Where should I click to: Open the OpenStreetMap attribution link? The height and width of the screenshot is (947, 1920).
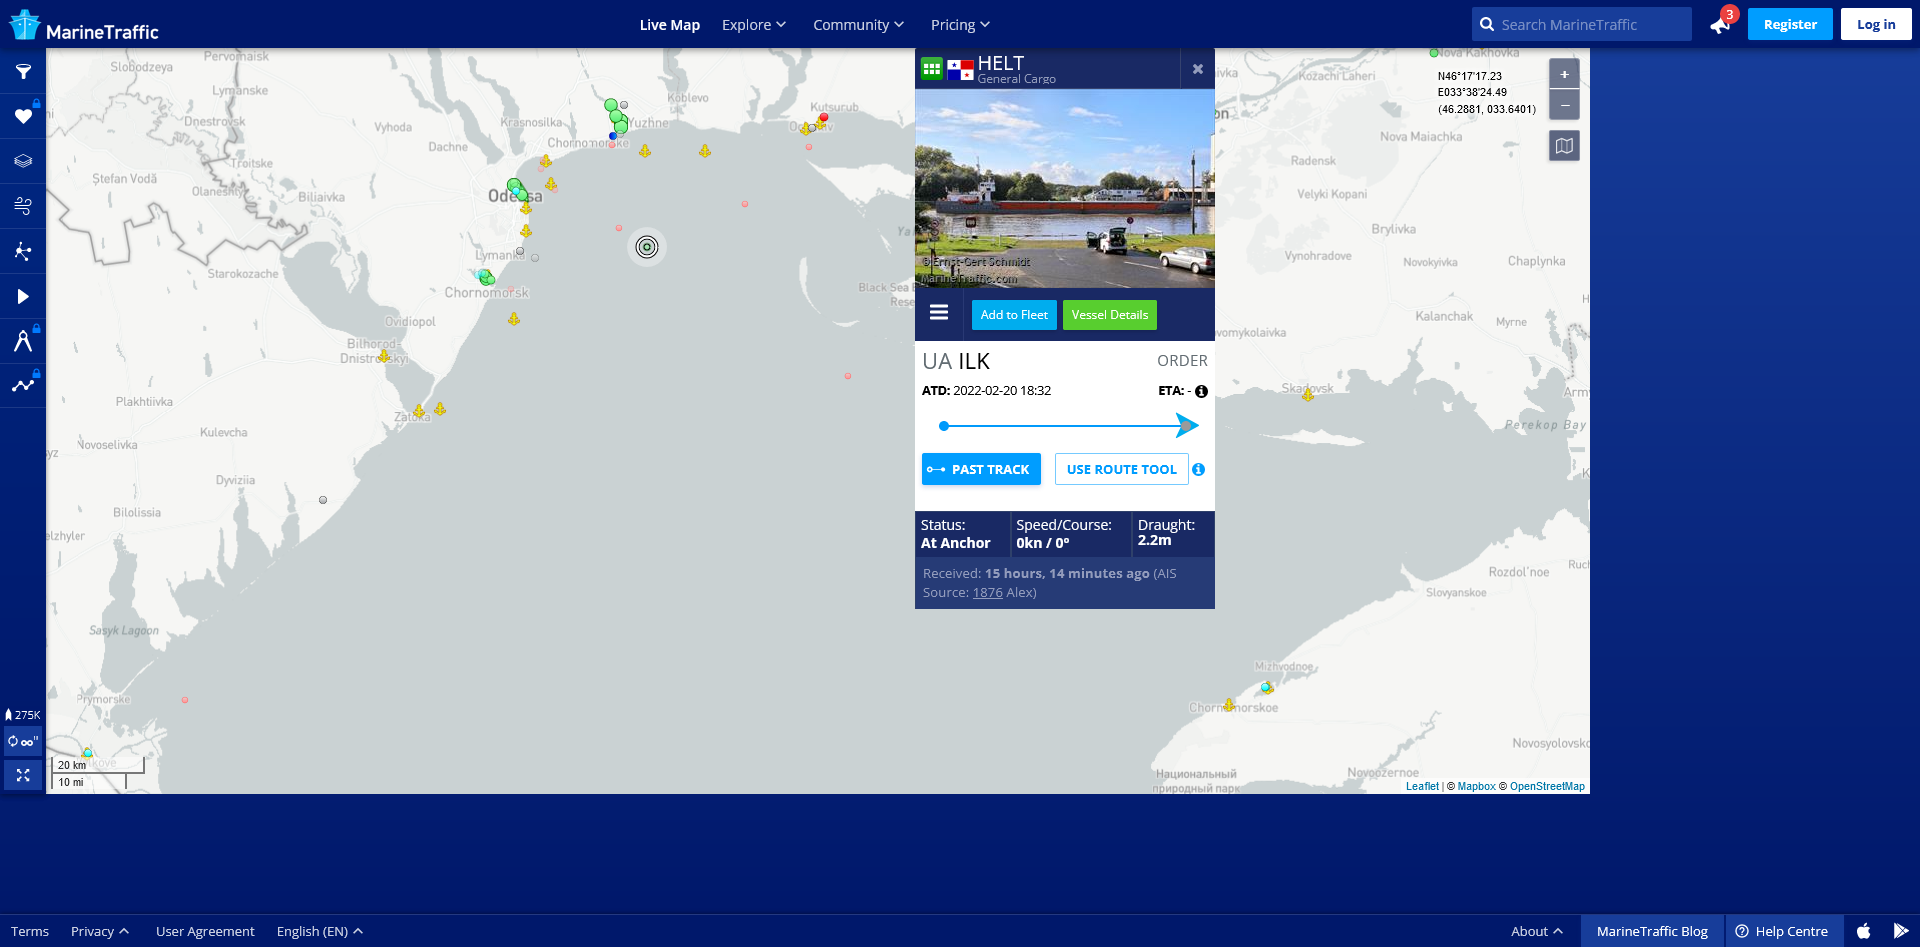click(1547, 786)
